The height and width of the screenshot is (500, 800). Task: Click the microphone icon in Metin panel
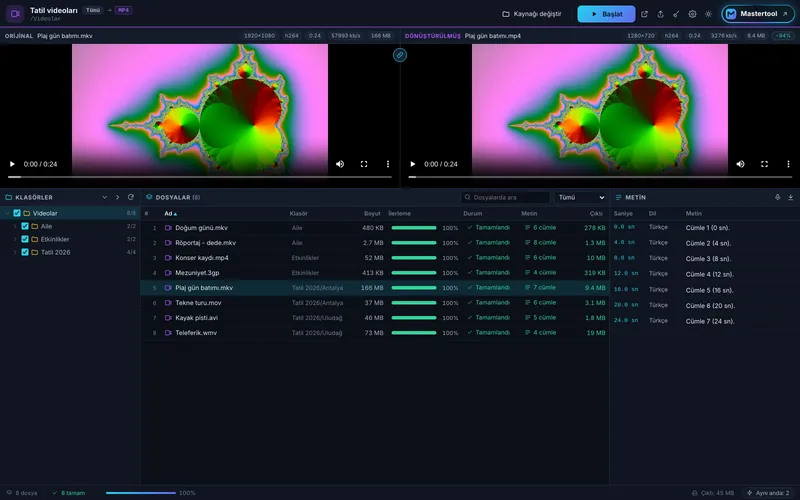point(777,197)
